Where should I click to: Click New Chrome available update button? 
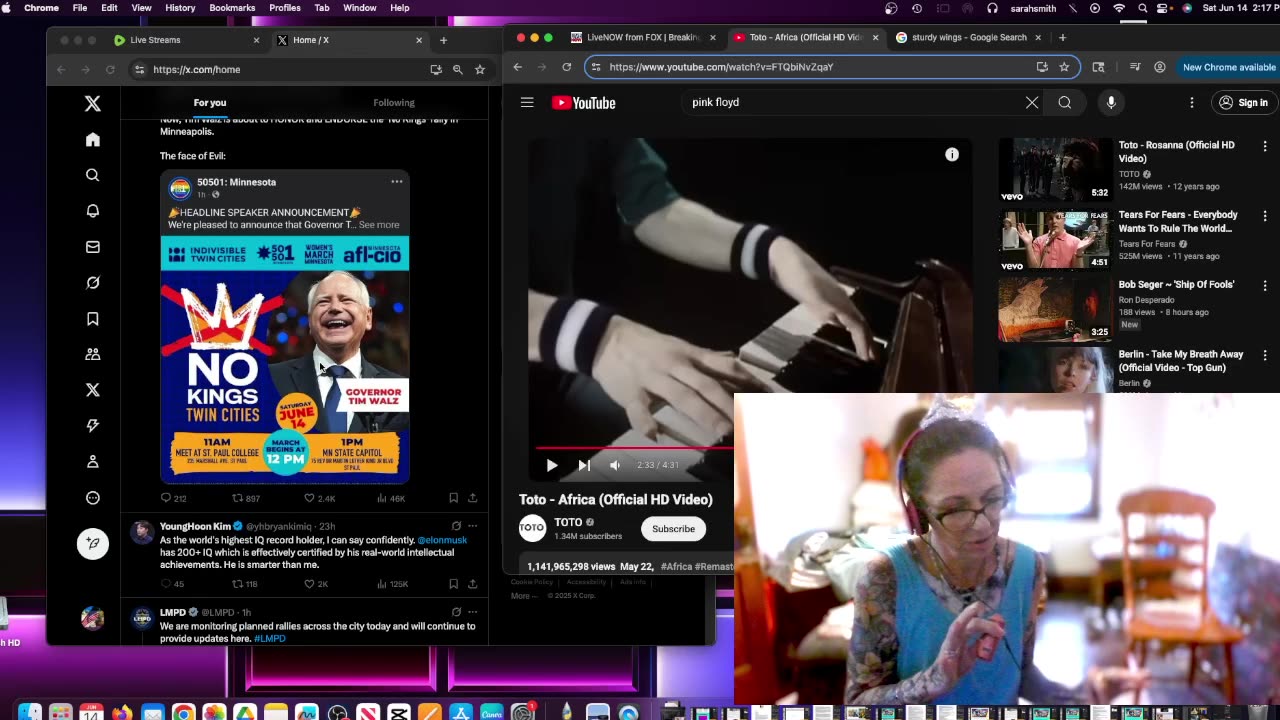pyautogui.click(x=1229, y=67)
